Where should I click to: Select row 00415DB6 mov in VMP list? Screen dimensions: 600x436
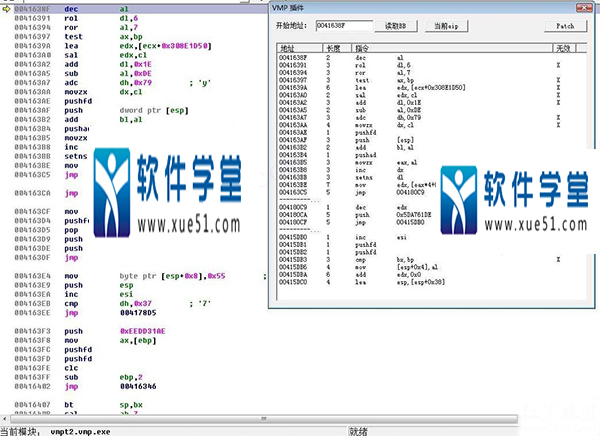pos(432,267)
